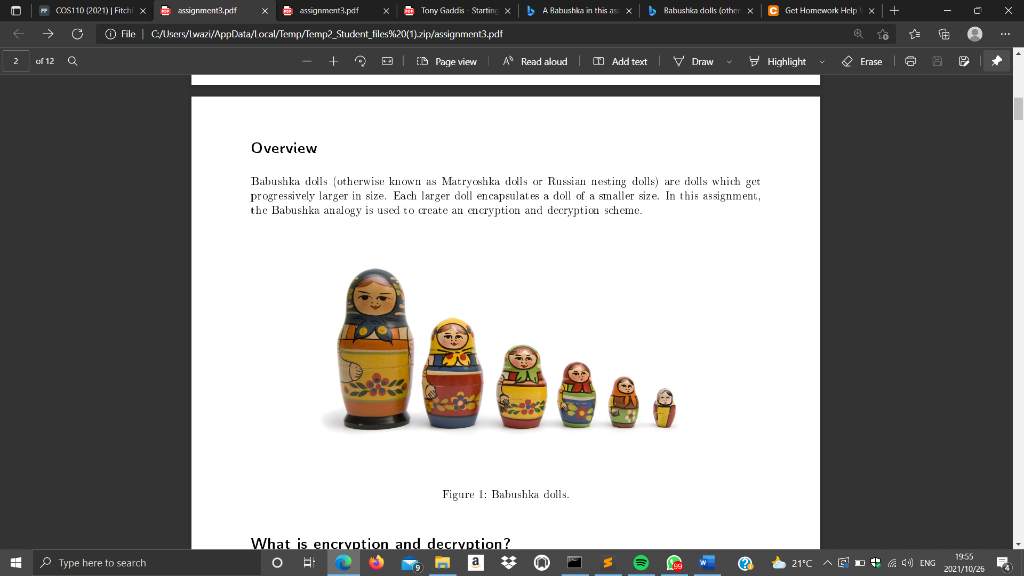
Task: Close the Babushka dolls tab
Action: tap(750, 11)
